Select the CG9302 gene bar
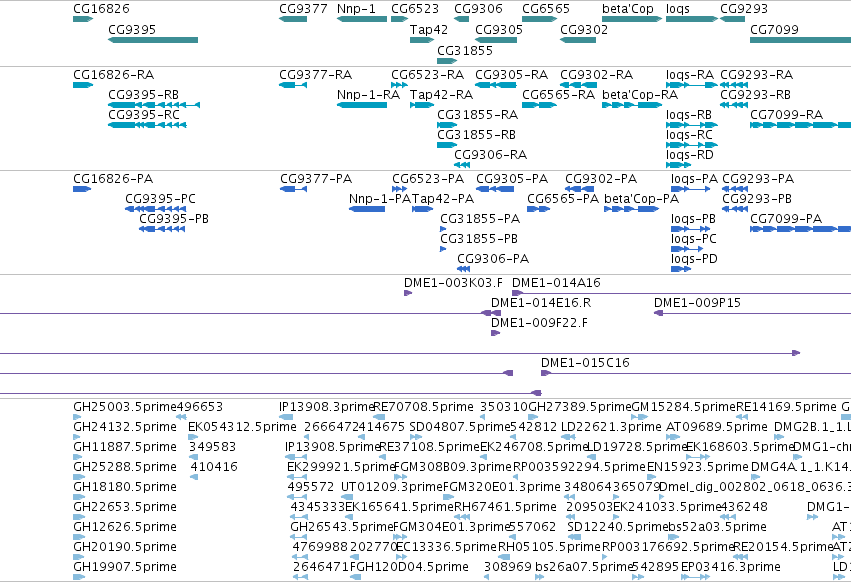 pos(578,40)
